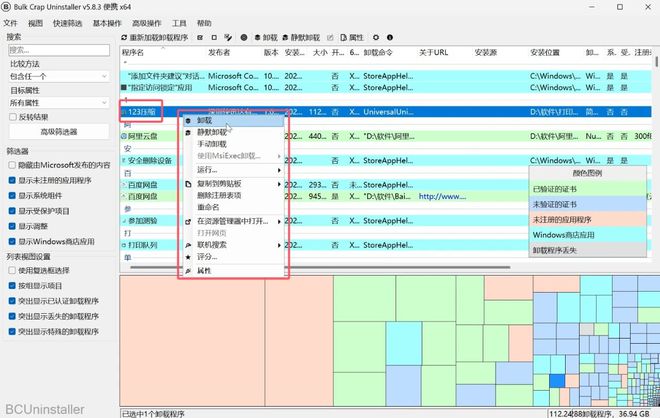The height and width of the screenshot is (418, 660).
Task: Click the 已验证的证书 green legend swatch
Action: [x=588, y=189]
